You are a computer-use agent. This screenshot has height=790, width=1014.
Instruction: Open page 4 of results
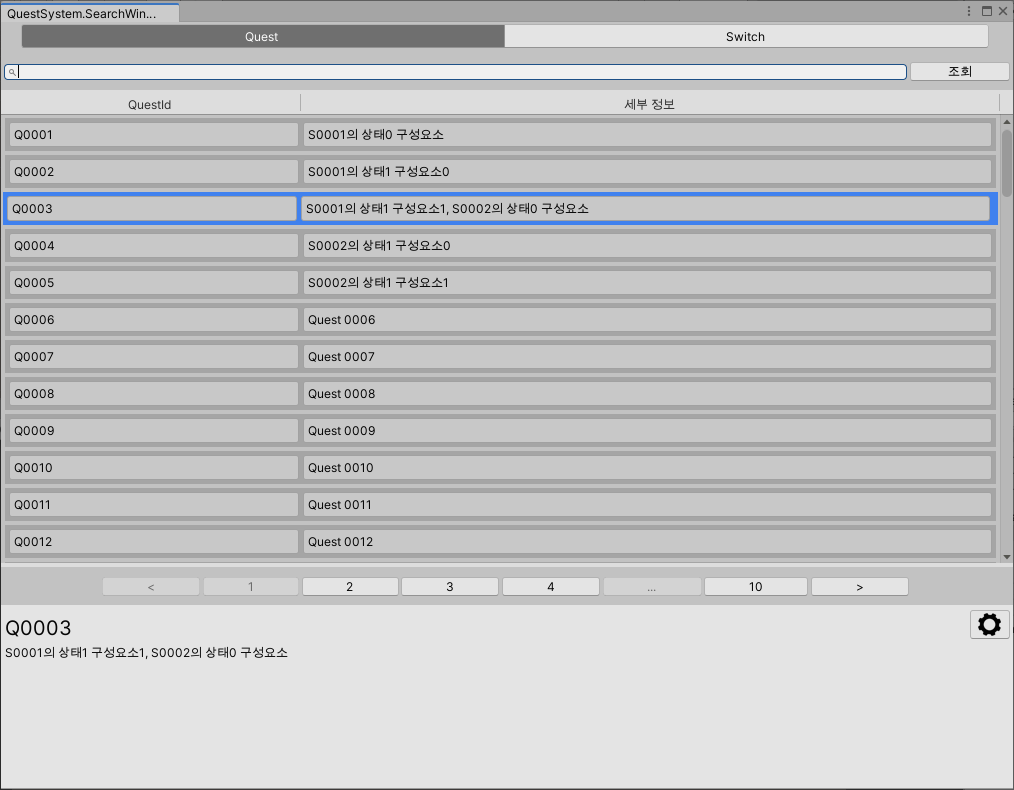(550, 587)
